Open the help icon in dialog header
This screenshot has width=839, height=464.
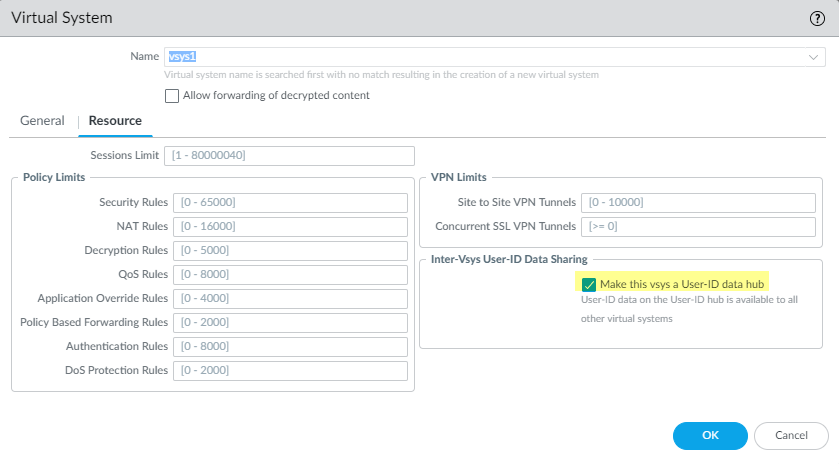(817, 18)
